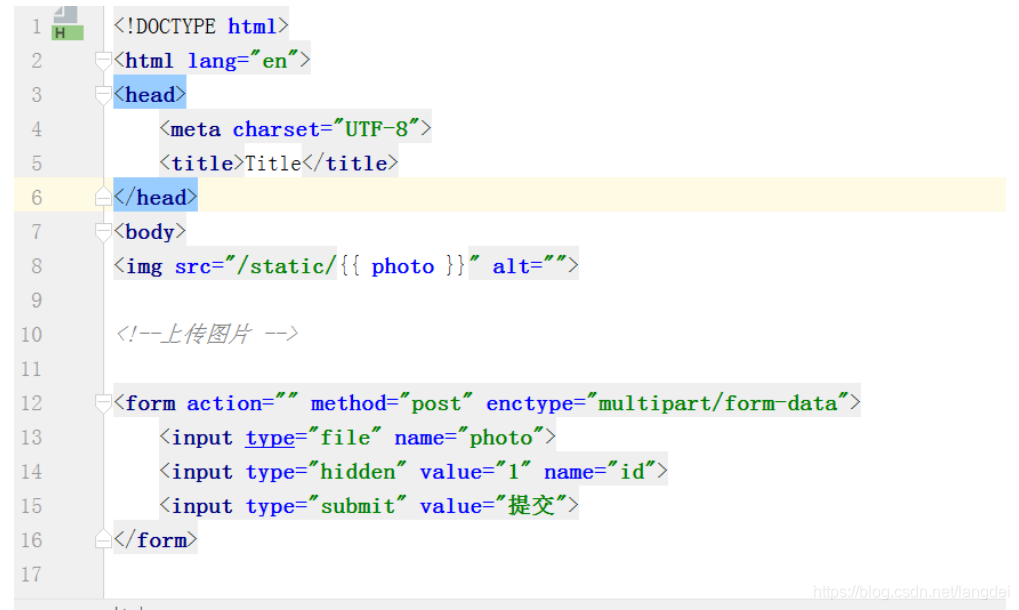Collapse the head tag fold marker on line 3
This screenshot has height=610, width=1019.
coord(103,95)
